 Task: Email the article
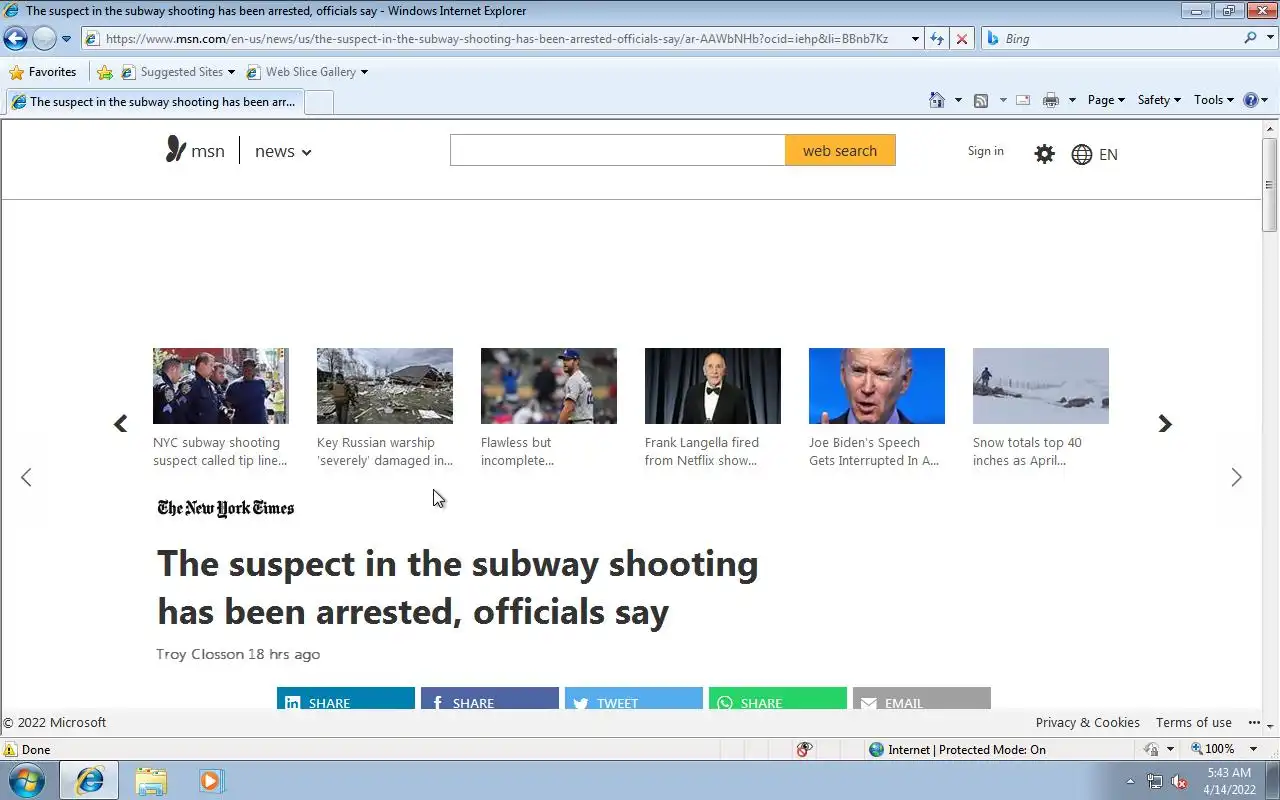coord(922,698)
